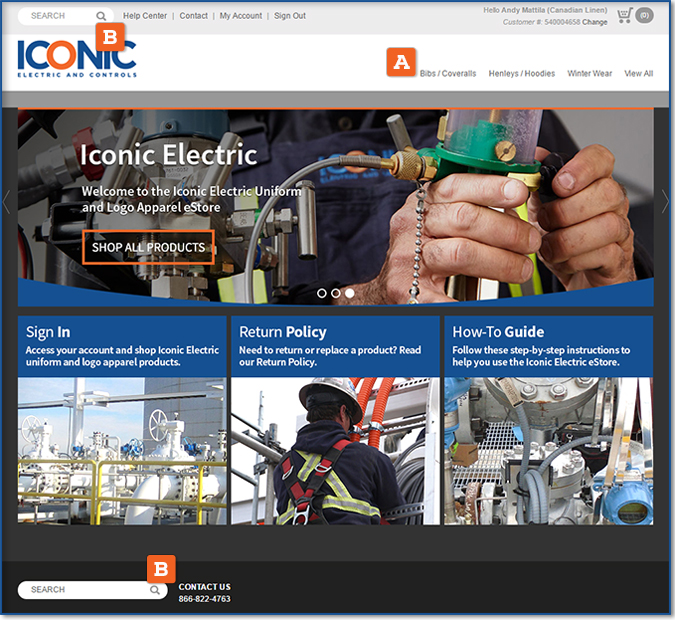Select the first carousel slide dot

pos(322,293)
